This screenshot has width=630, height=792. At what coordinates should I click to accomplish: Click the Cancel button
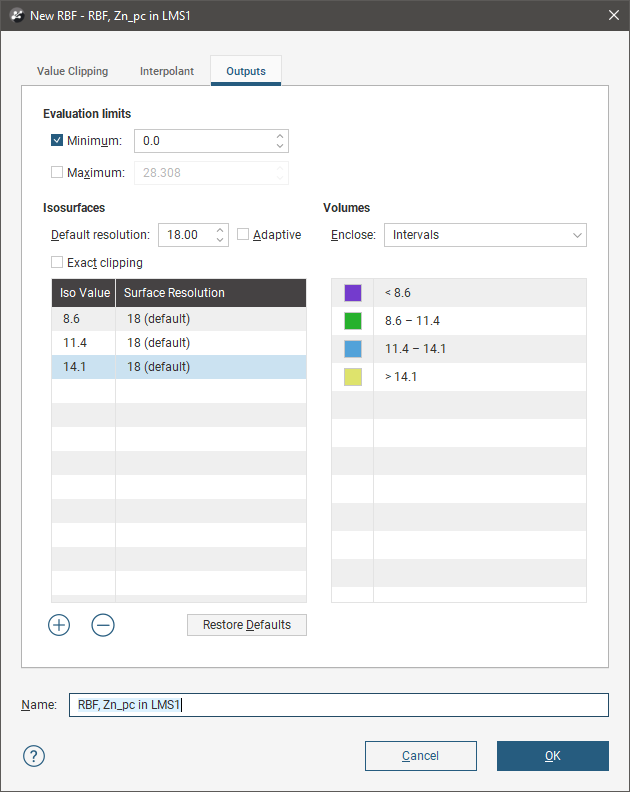tap(420, 756)
